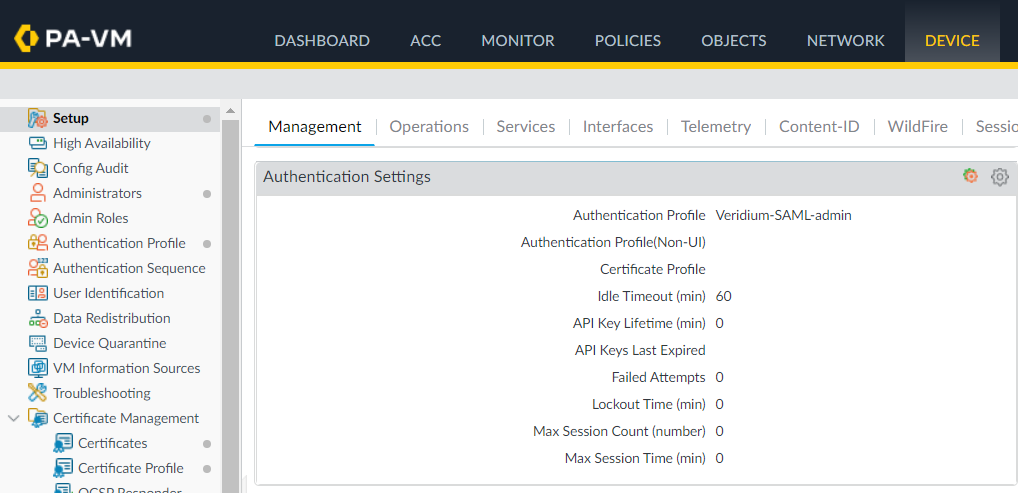Image resolution: width=1018 pixels, height=493 pixels.
Task: Click the orange override icon beside gear
Action: pyautogui.click(x=970, y=176)
